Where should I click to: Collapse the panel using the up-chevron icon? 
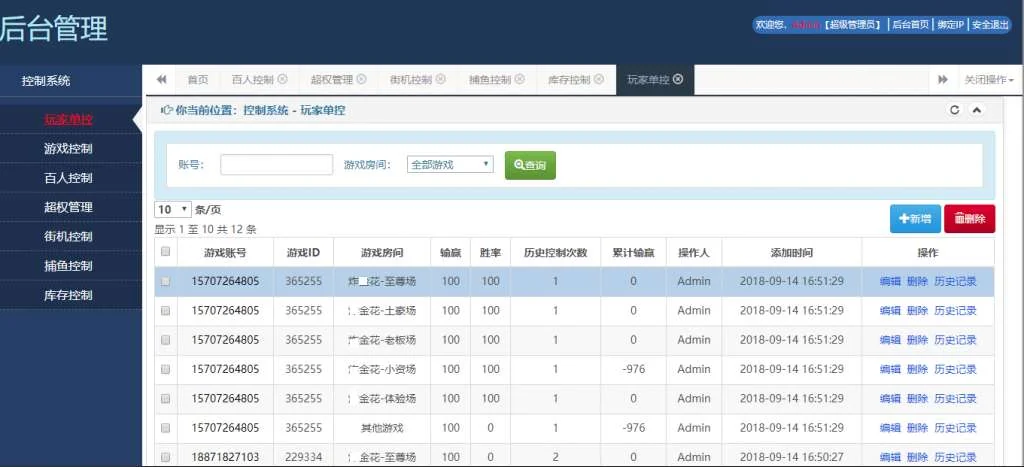pyautogui.click(x=977, y=110)
